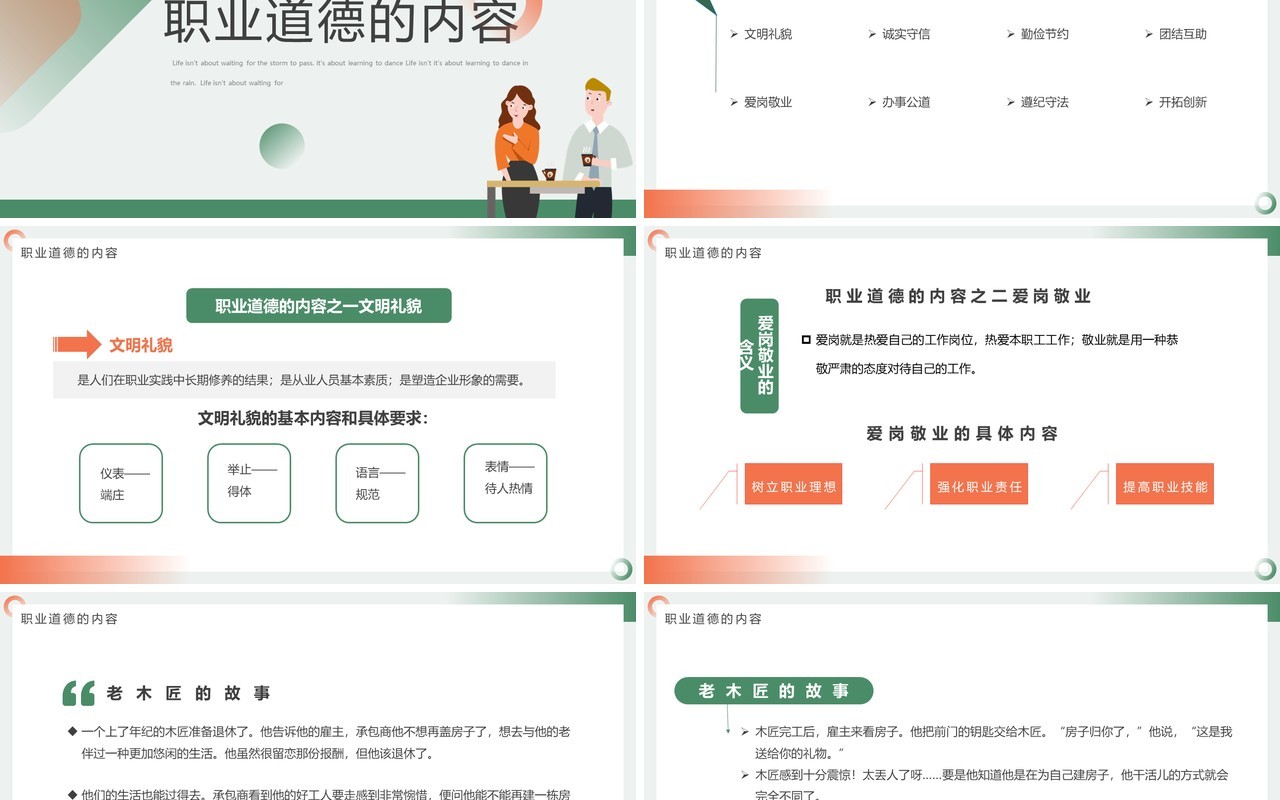This screenshot has width=1280, height=800.
Task: Click heading '爱岗敬业的具体内容'
Action: tap(962, 433)
